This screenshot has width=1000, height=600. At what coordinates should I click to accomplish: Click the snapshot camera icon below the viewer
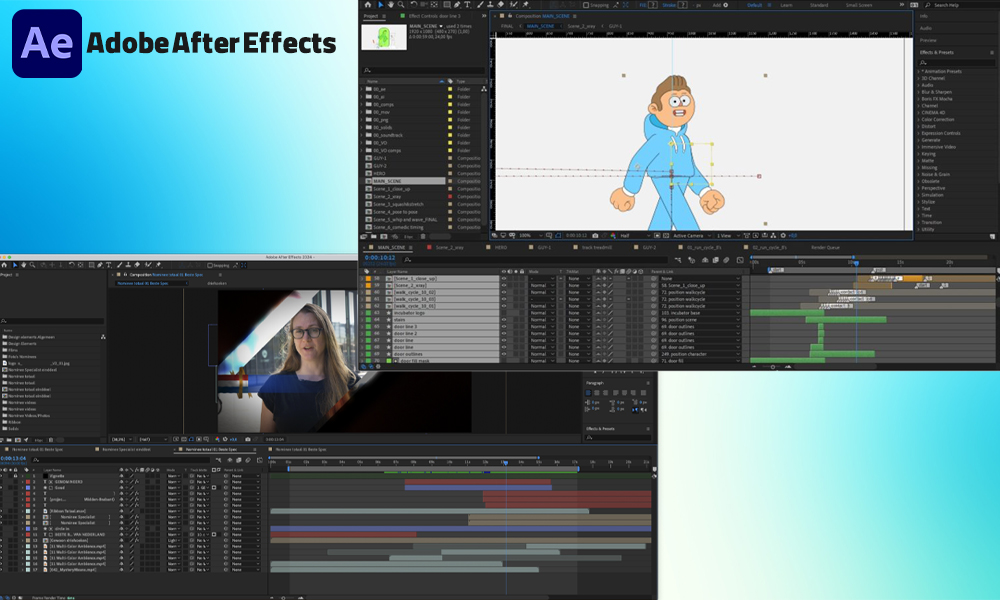[x=595, y=235]
